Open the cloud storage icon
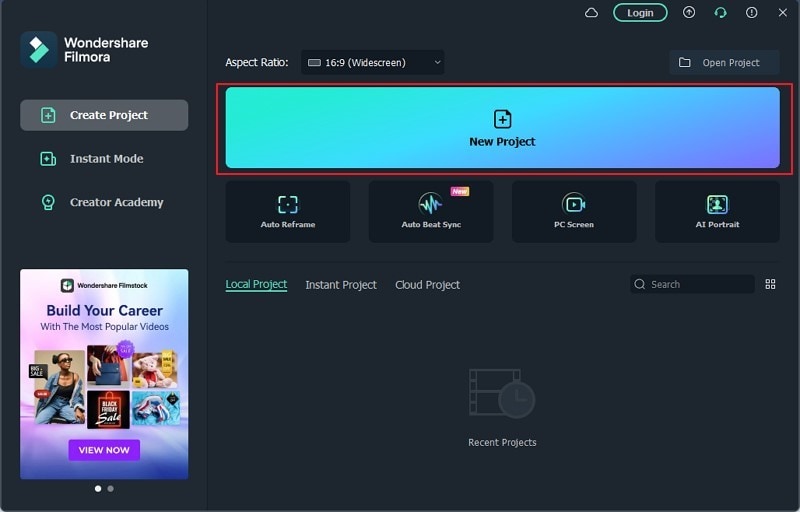 click(x=591, y=13)
